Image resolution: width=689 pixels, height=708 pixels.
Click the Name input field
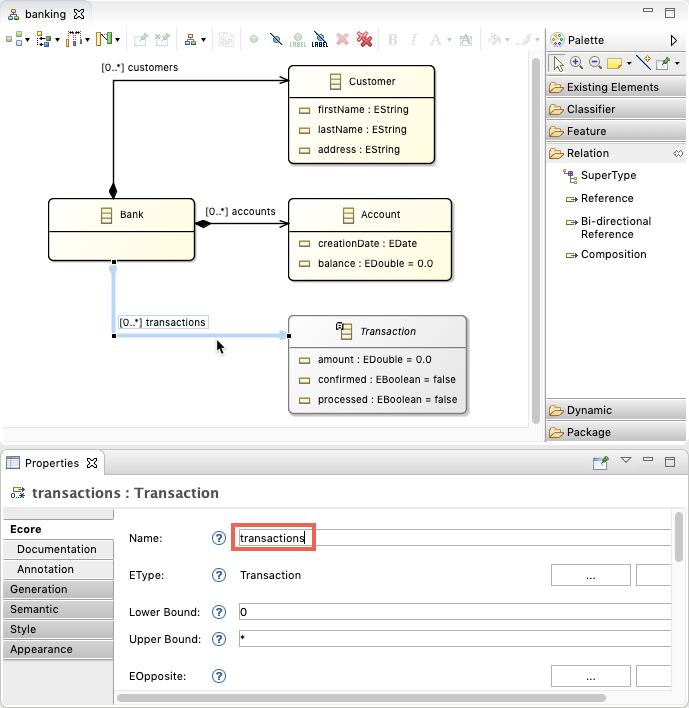click(455, 538)
